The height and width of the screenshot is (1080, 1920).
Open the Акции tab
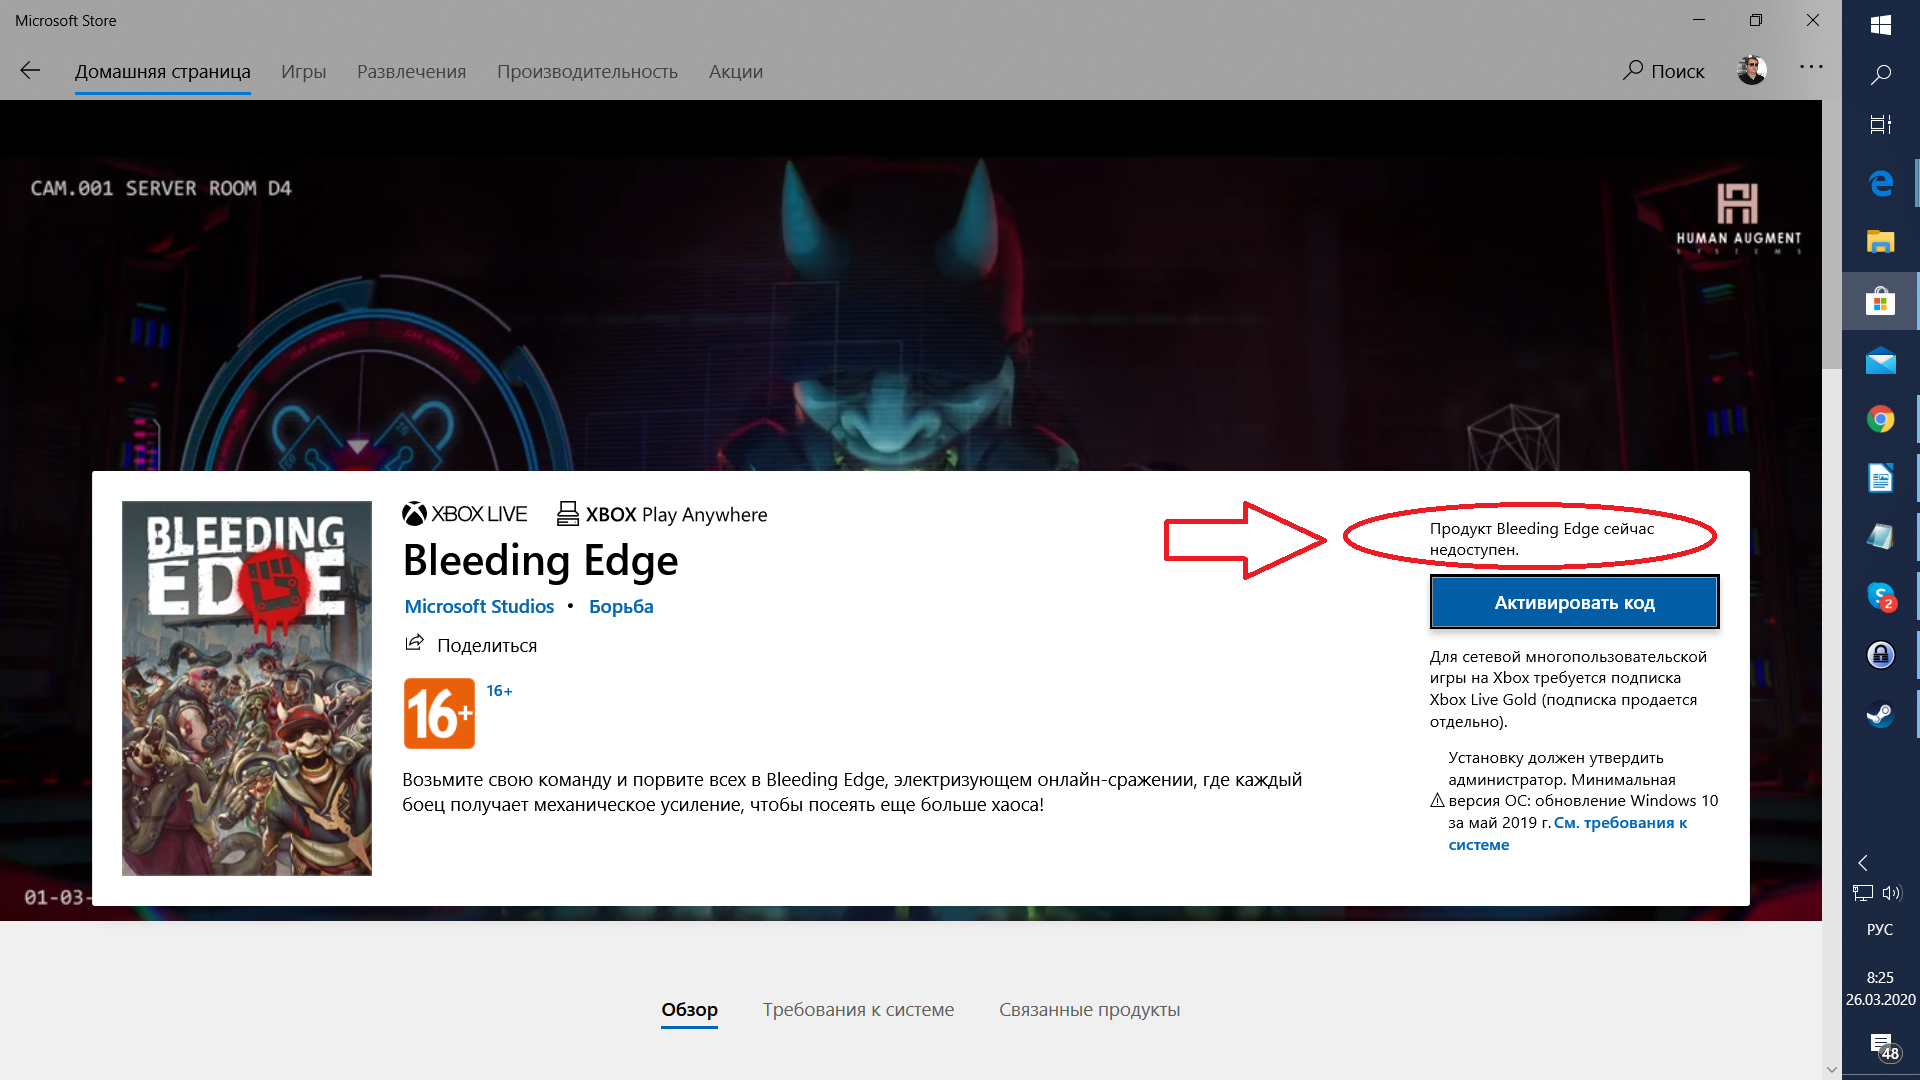pyautogui.click(x=736, y=72)
